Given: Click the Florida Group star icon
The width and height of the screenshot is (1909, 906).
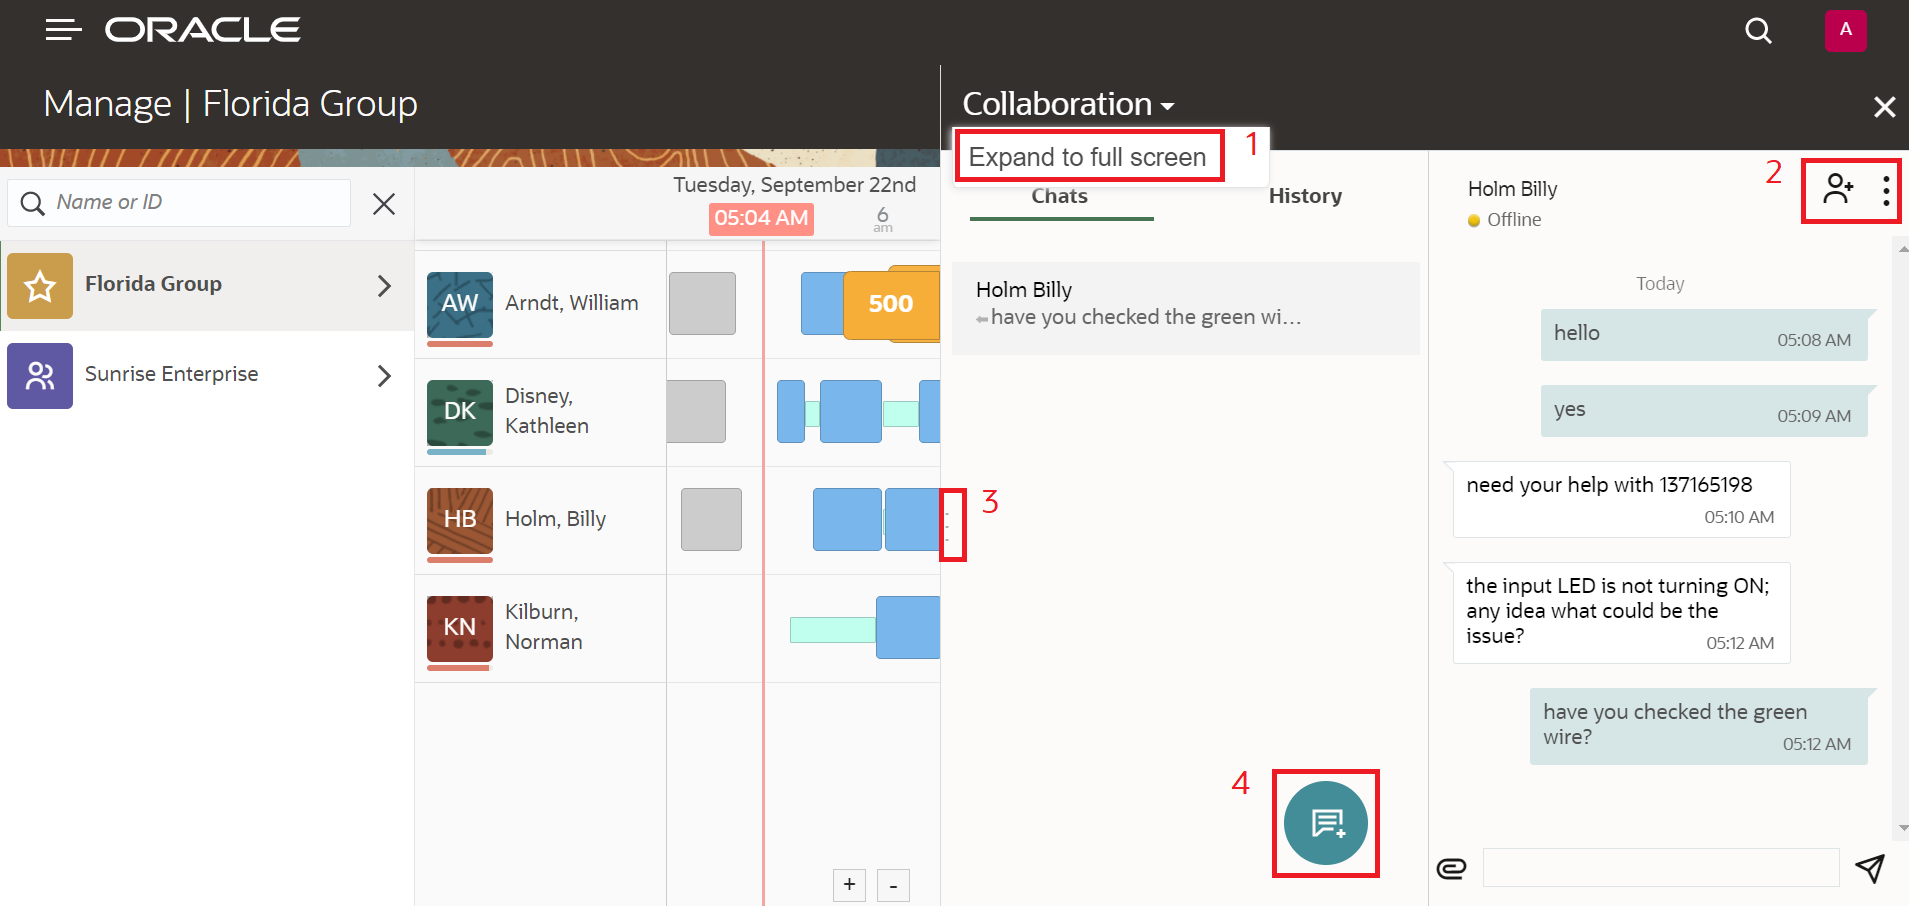Looking at the screenshot, I should [39, 285].
